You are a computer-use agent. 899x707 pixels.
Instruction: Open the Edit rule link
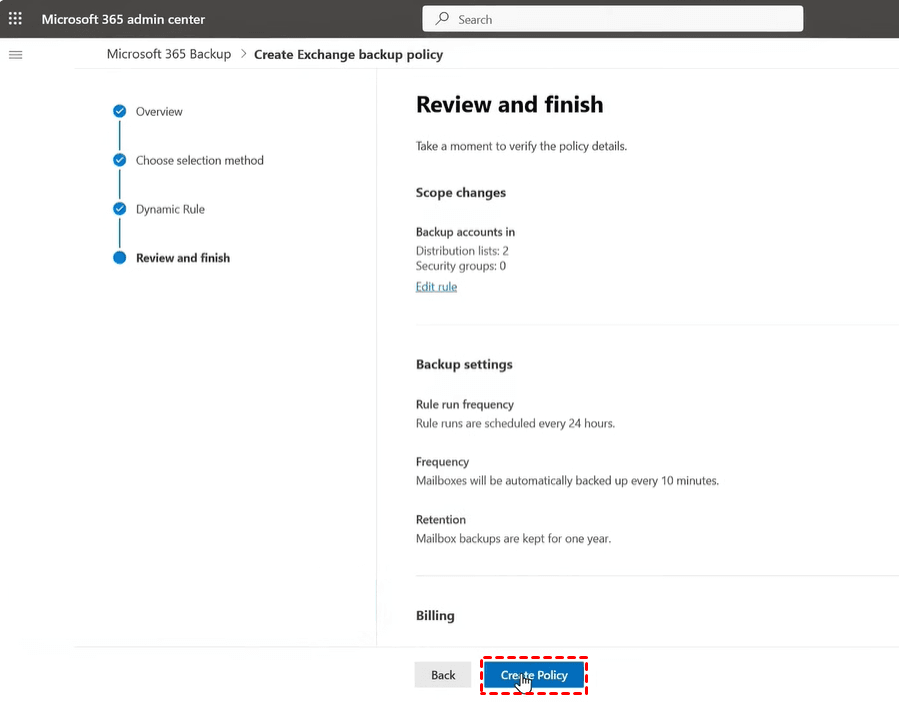(436, 287)
